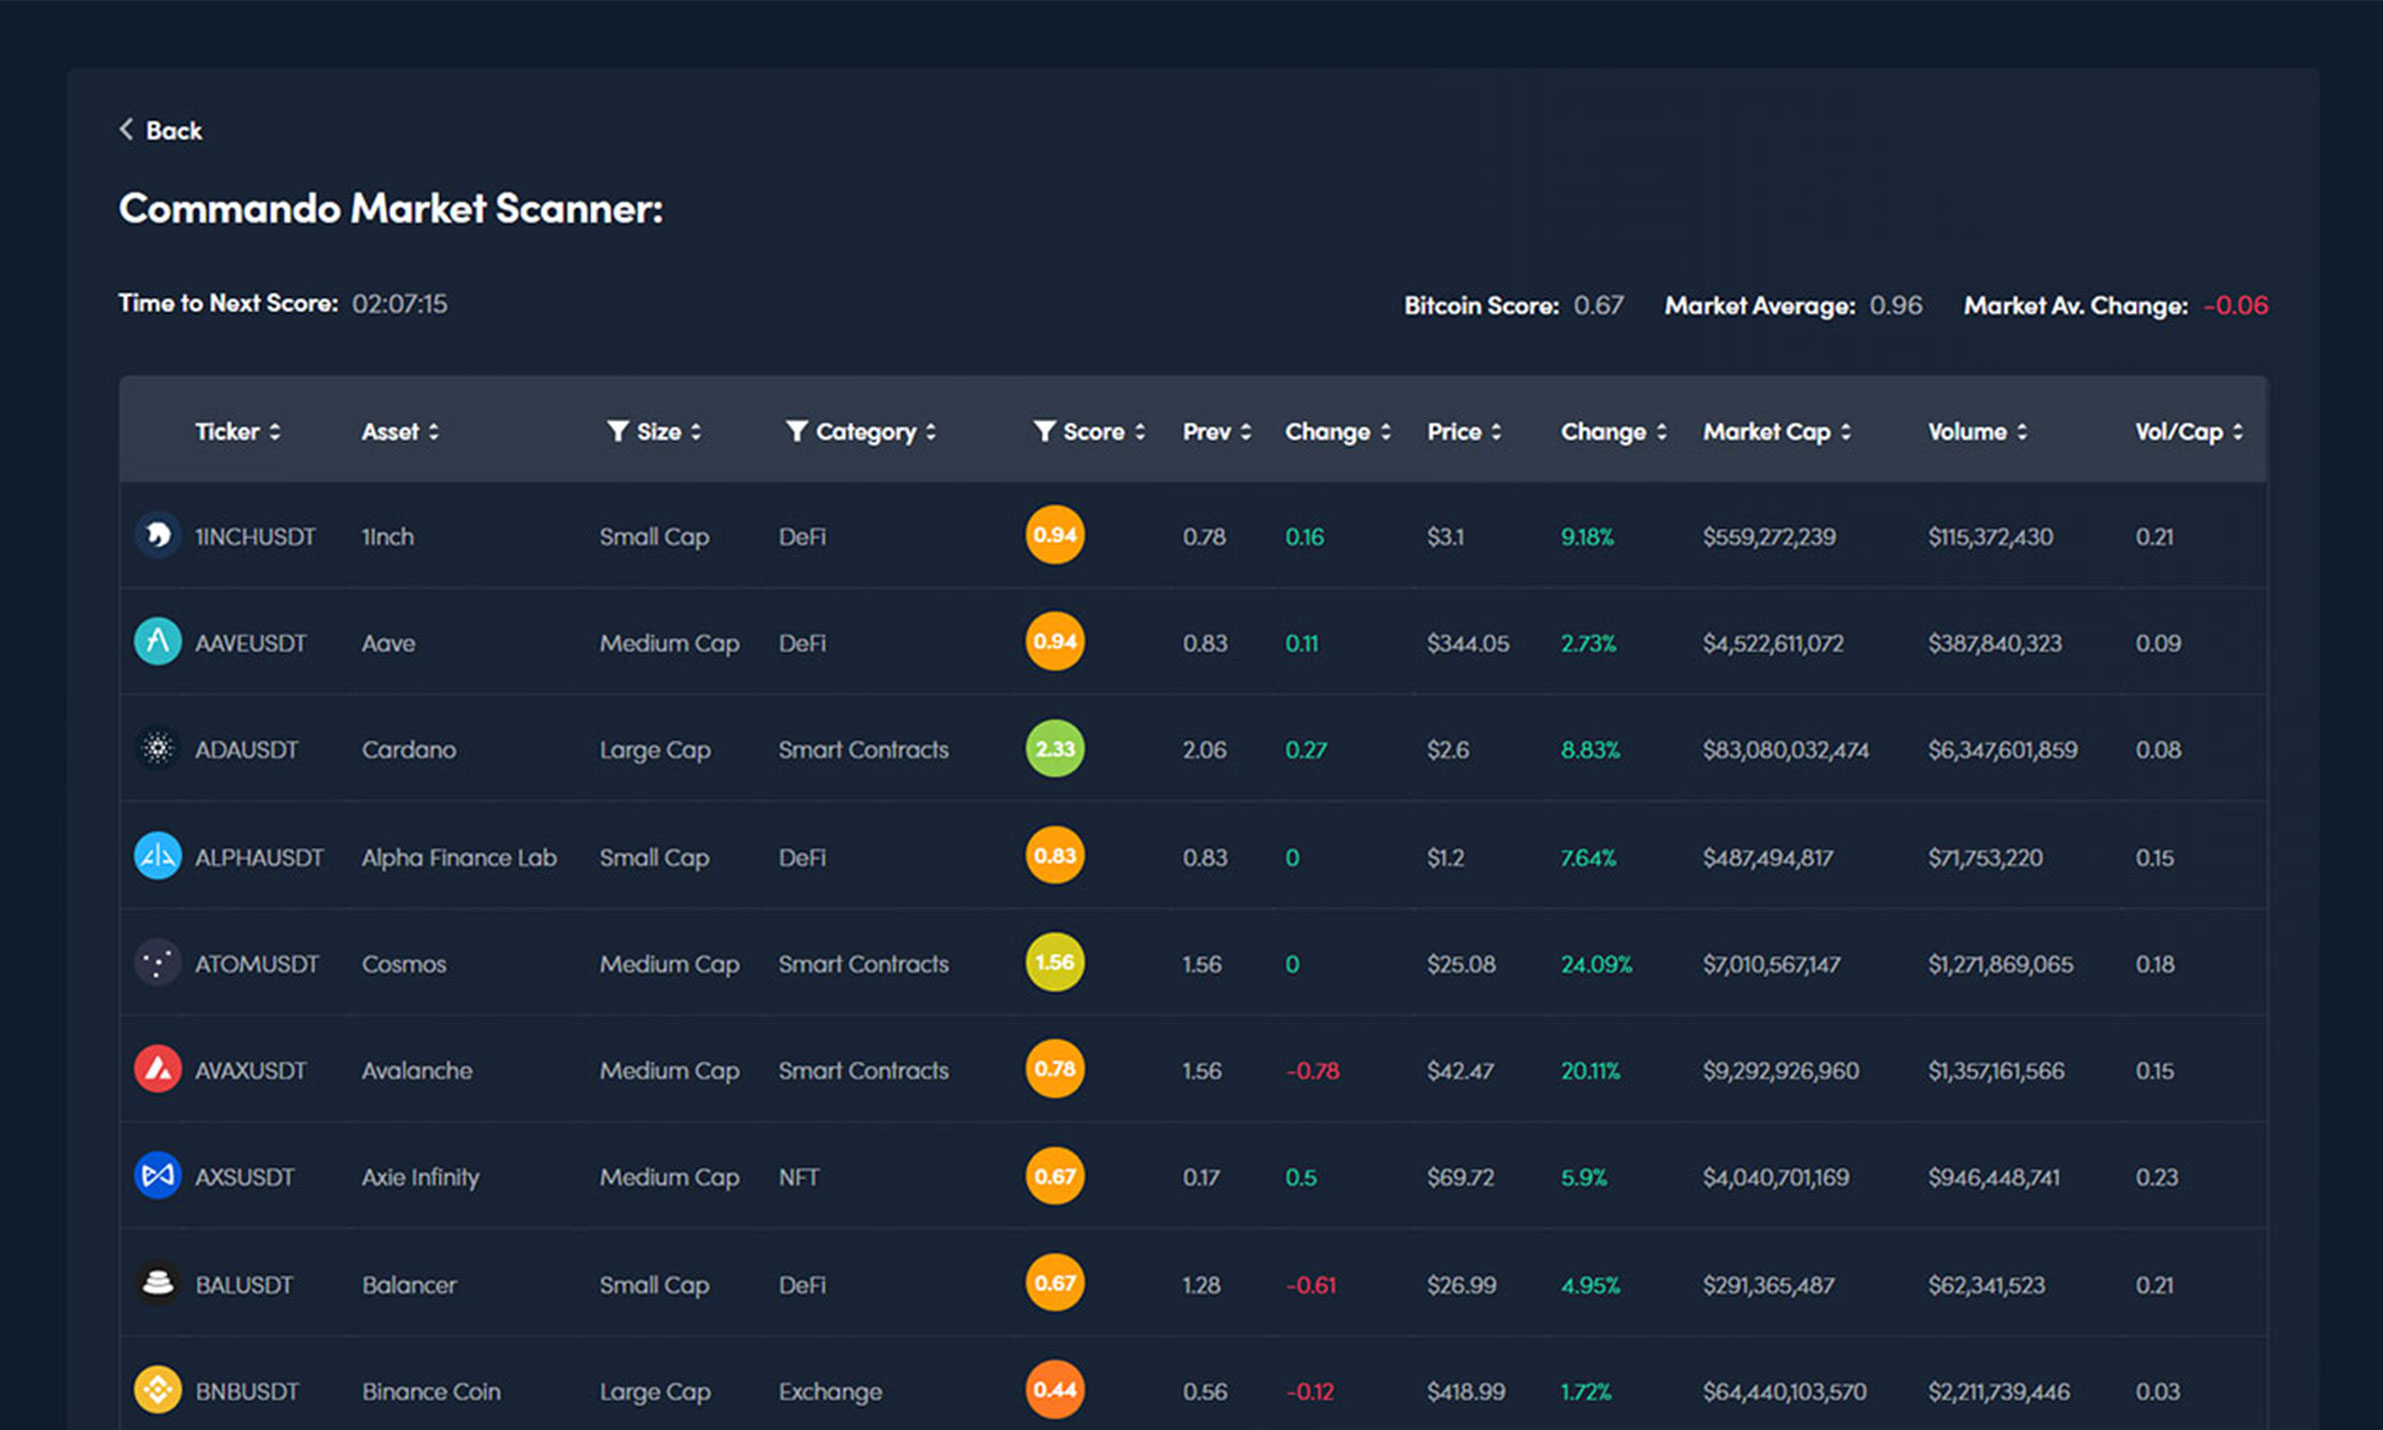The height and width of the screenshot is (1430, 2383).
Task: Open the Size column filter funnel
Action: click(618, 431)
